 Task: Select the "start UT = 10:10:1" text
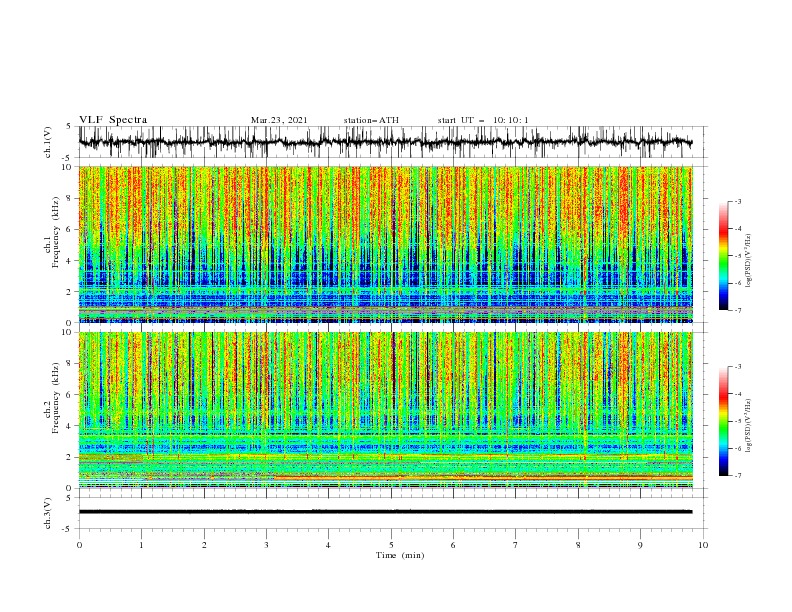483,120
